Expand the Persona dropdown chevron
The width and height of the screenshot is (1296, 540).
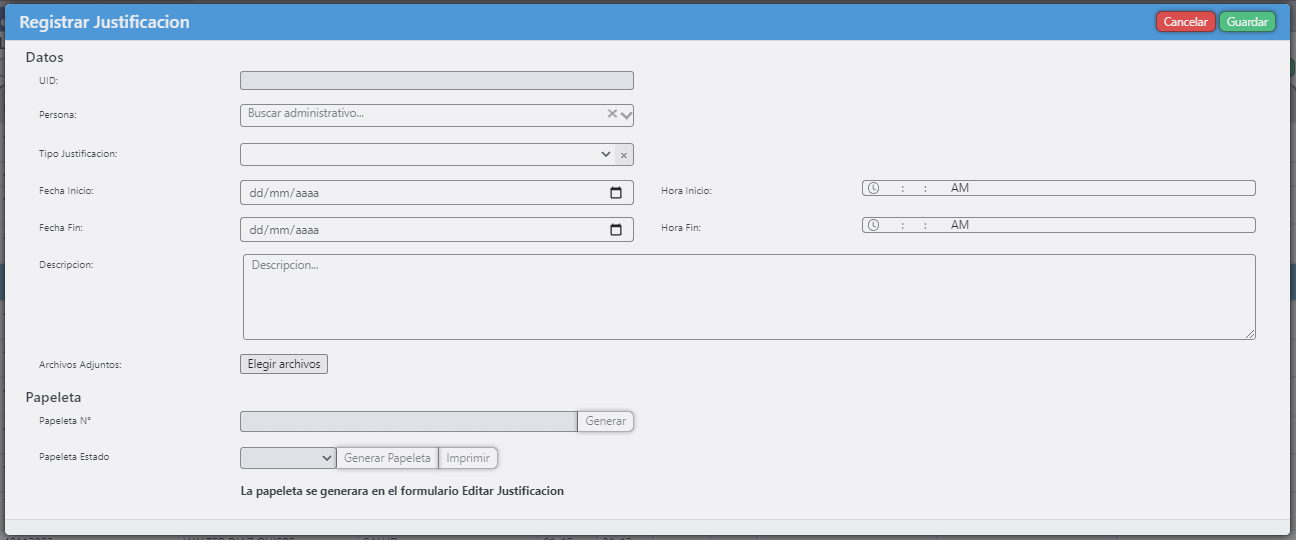point(626,115)
